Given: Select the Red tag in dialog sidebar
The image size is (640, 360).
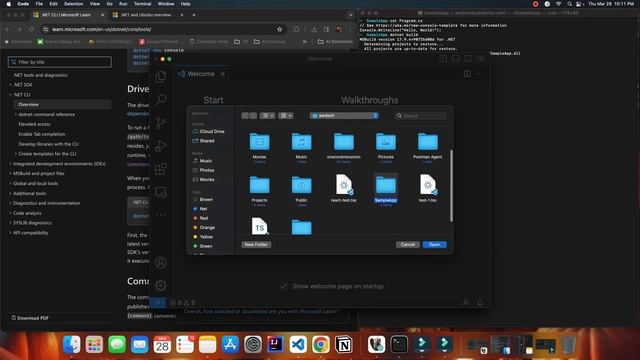Looking at the screenshot, I should click(200, 218).
